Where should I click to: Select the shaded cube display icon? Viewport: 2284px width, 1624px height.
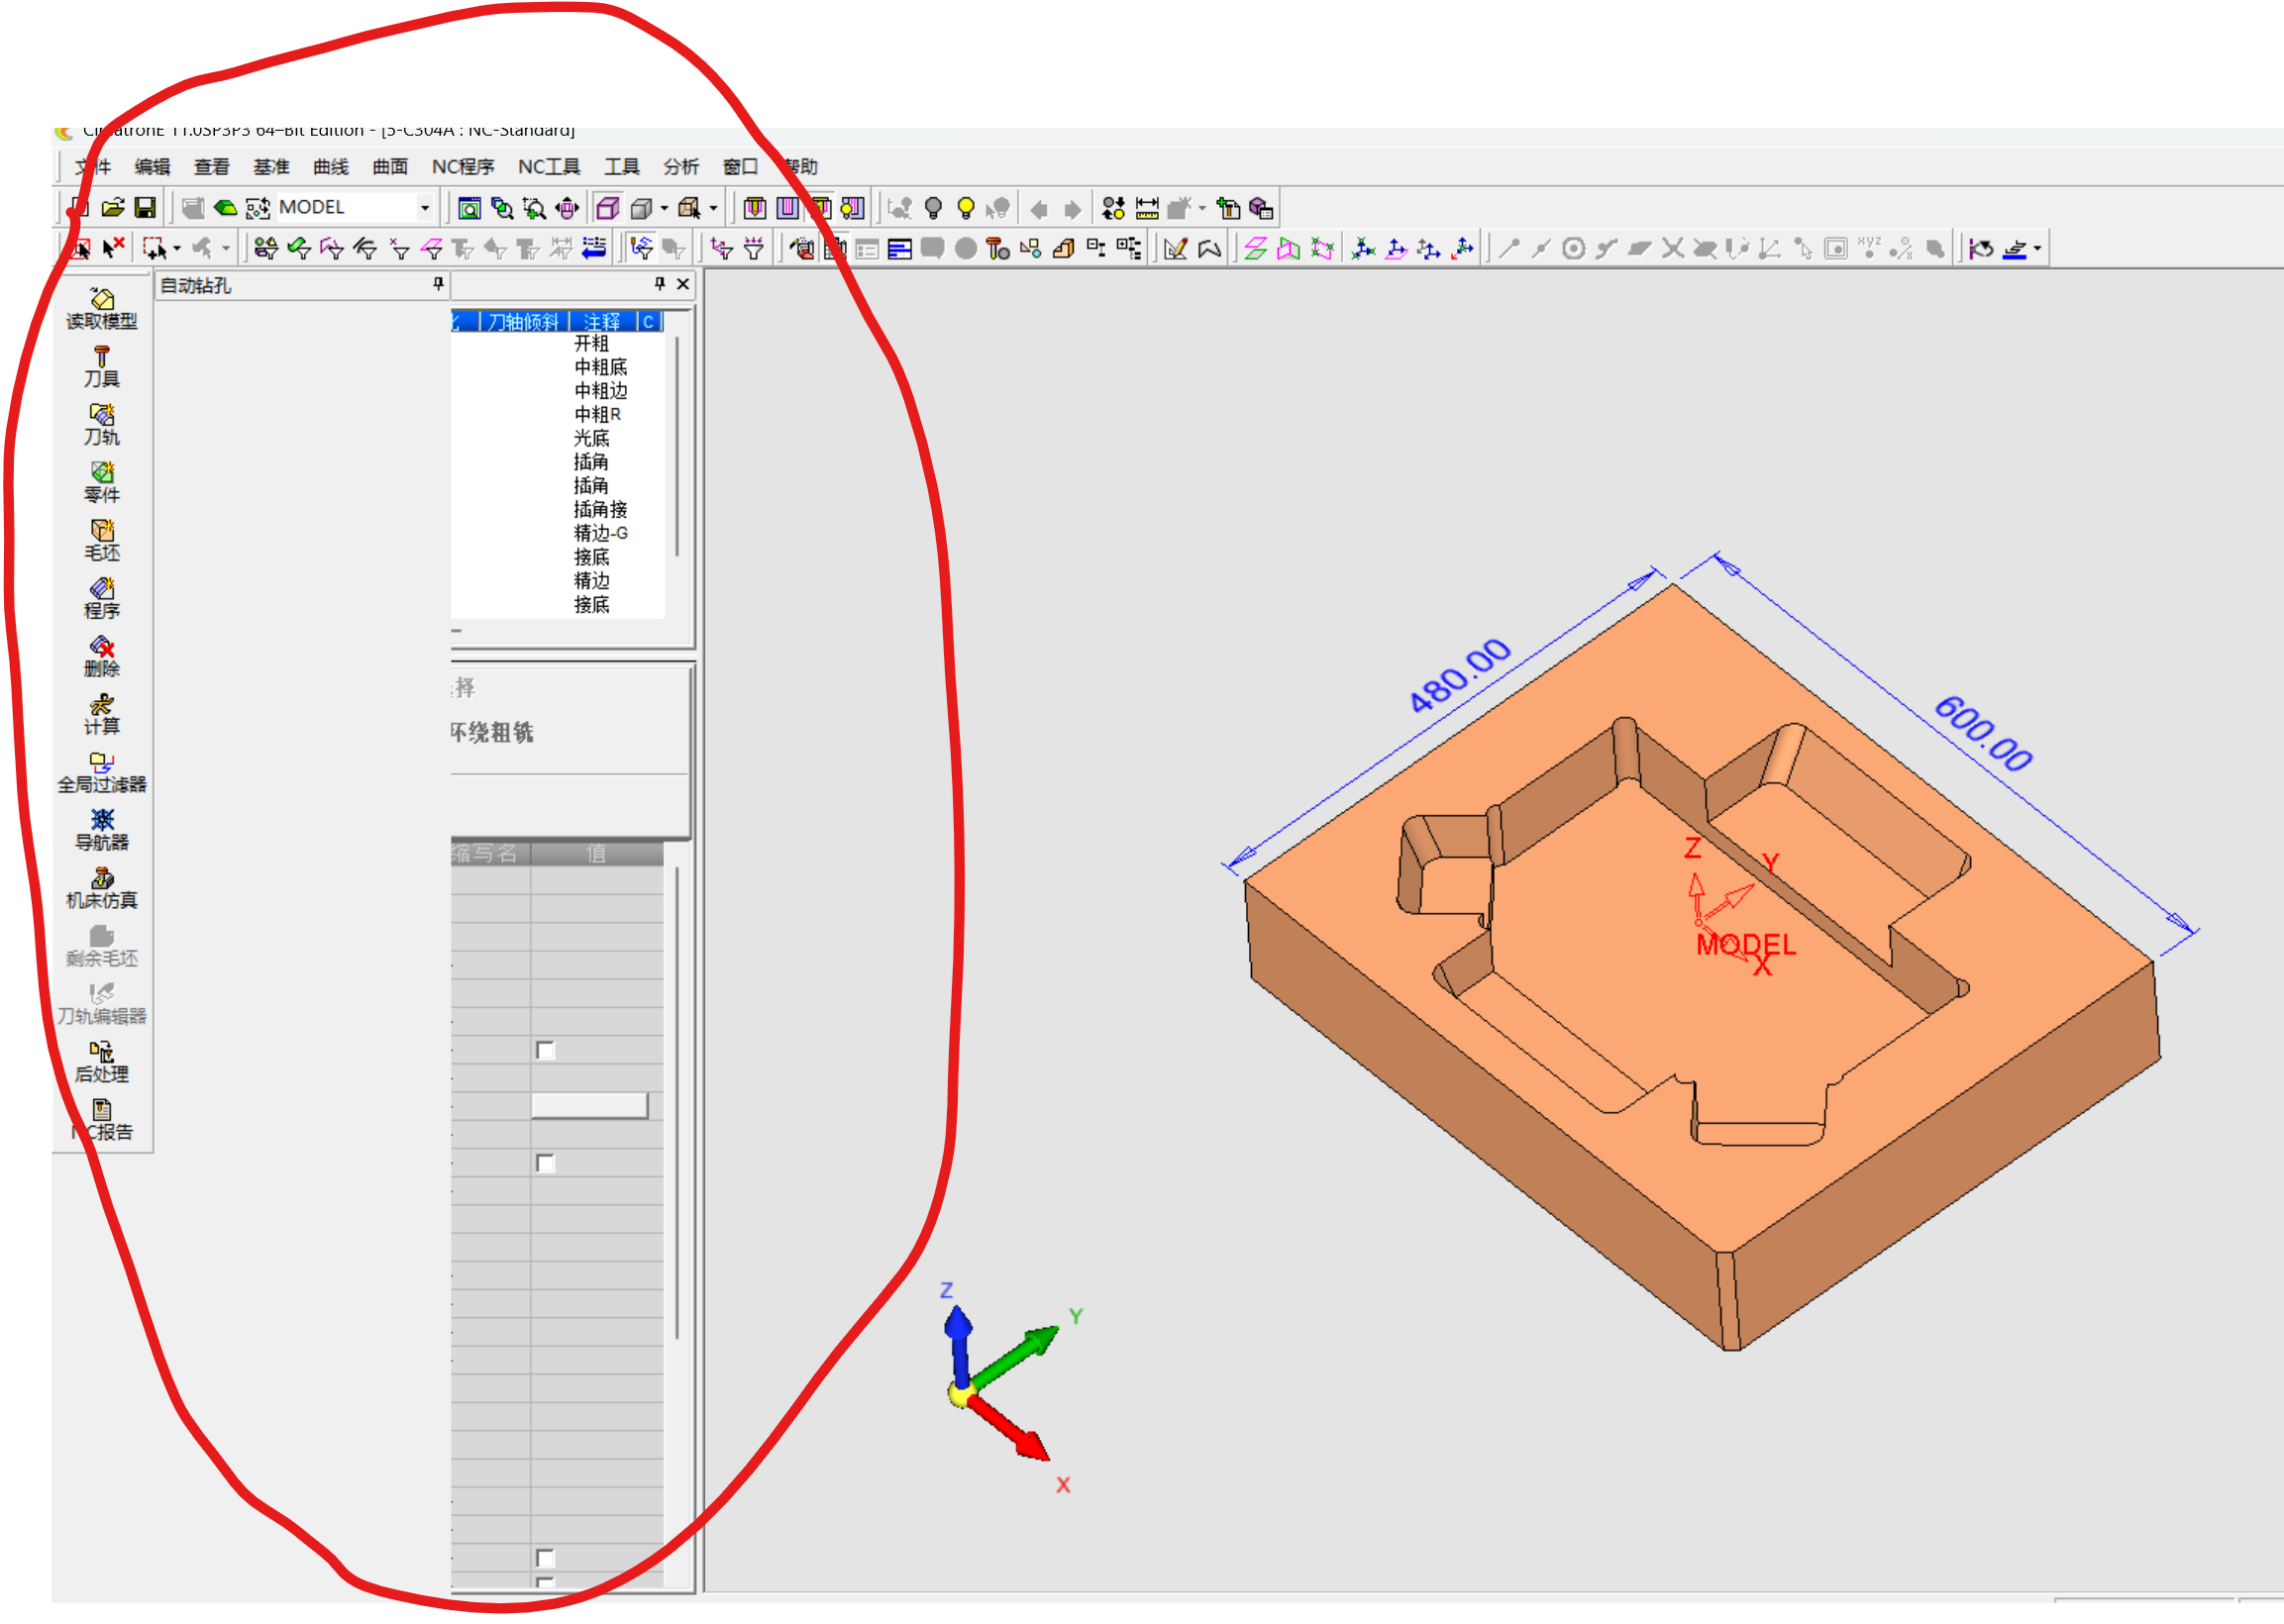click(641, 208)
